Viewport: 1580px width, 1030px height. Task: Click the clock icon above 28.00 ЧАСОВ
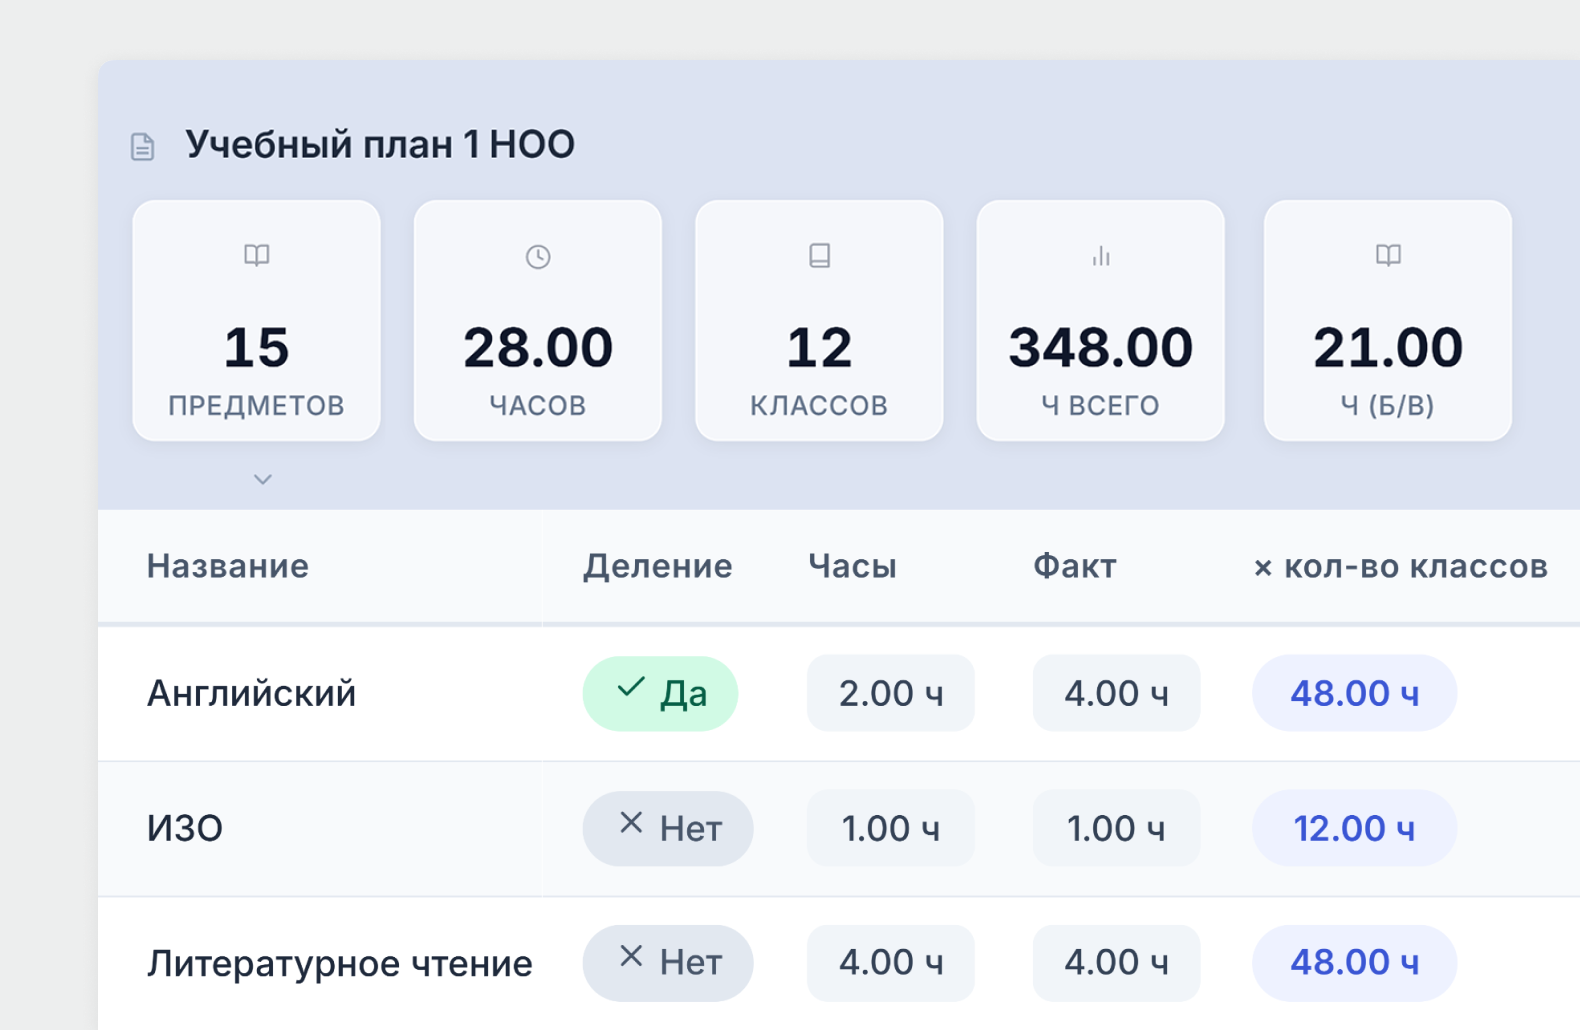click(538, 257)
